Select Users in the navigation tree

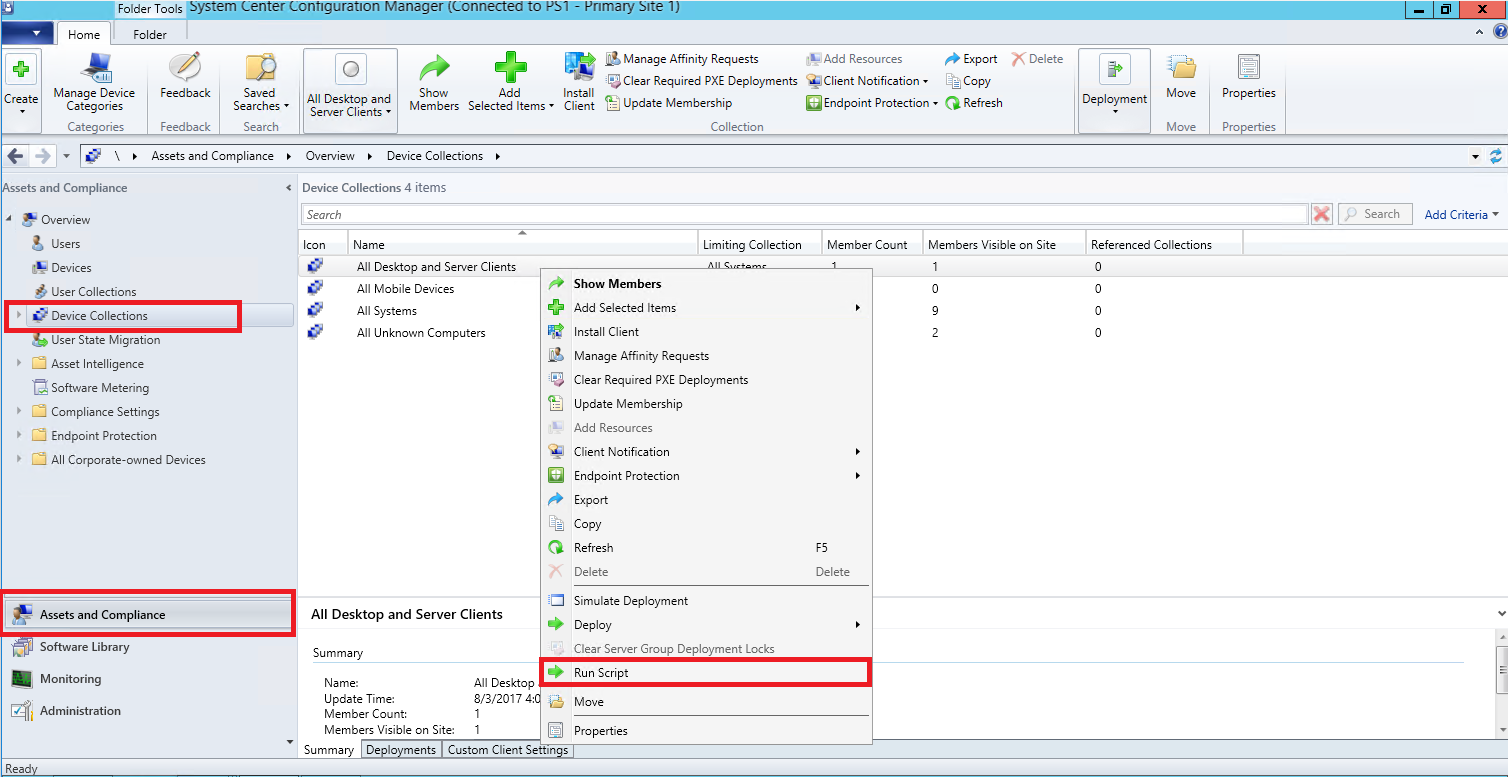click(x=65, y=244)
